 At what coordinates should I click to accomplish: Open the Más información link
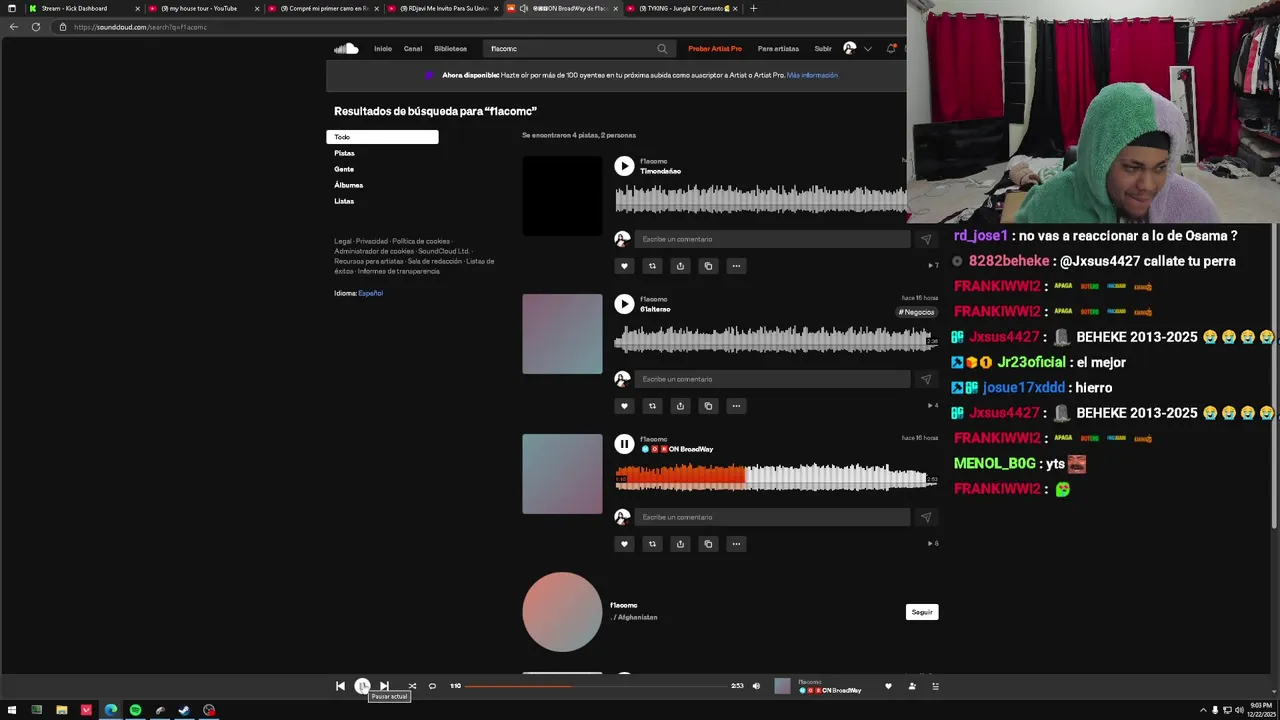pyautogui.click(x=812, y=75)
